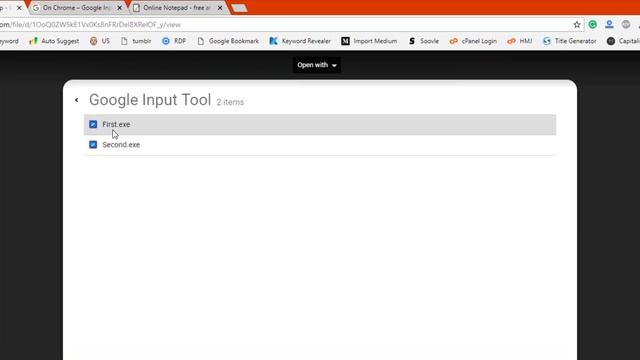
Task: Switch to the 'On Chrome – Google Input' tab
Action: (77, 8)
